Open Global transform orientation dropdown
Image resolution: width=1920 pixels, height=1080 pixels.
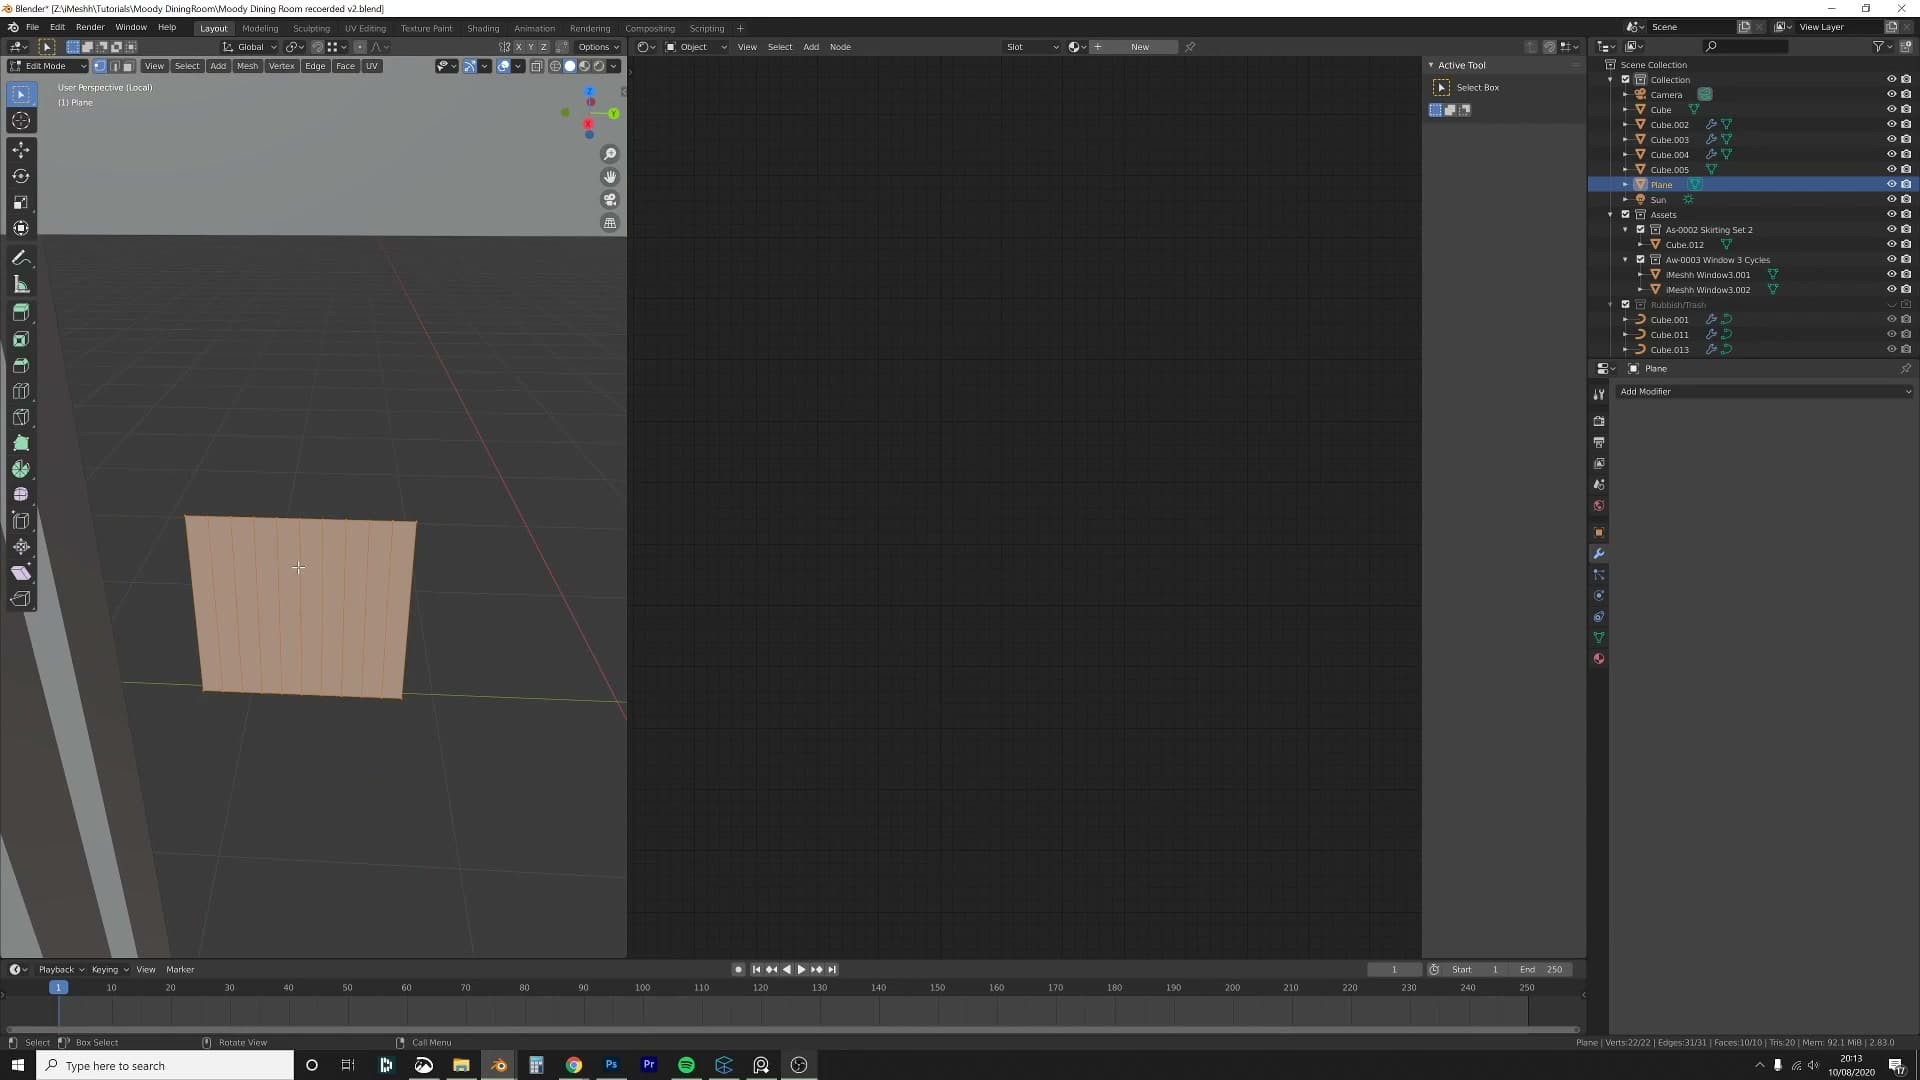click(249, 47)
